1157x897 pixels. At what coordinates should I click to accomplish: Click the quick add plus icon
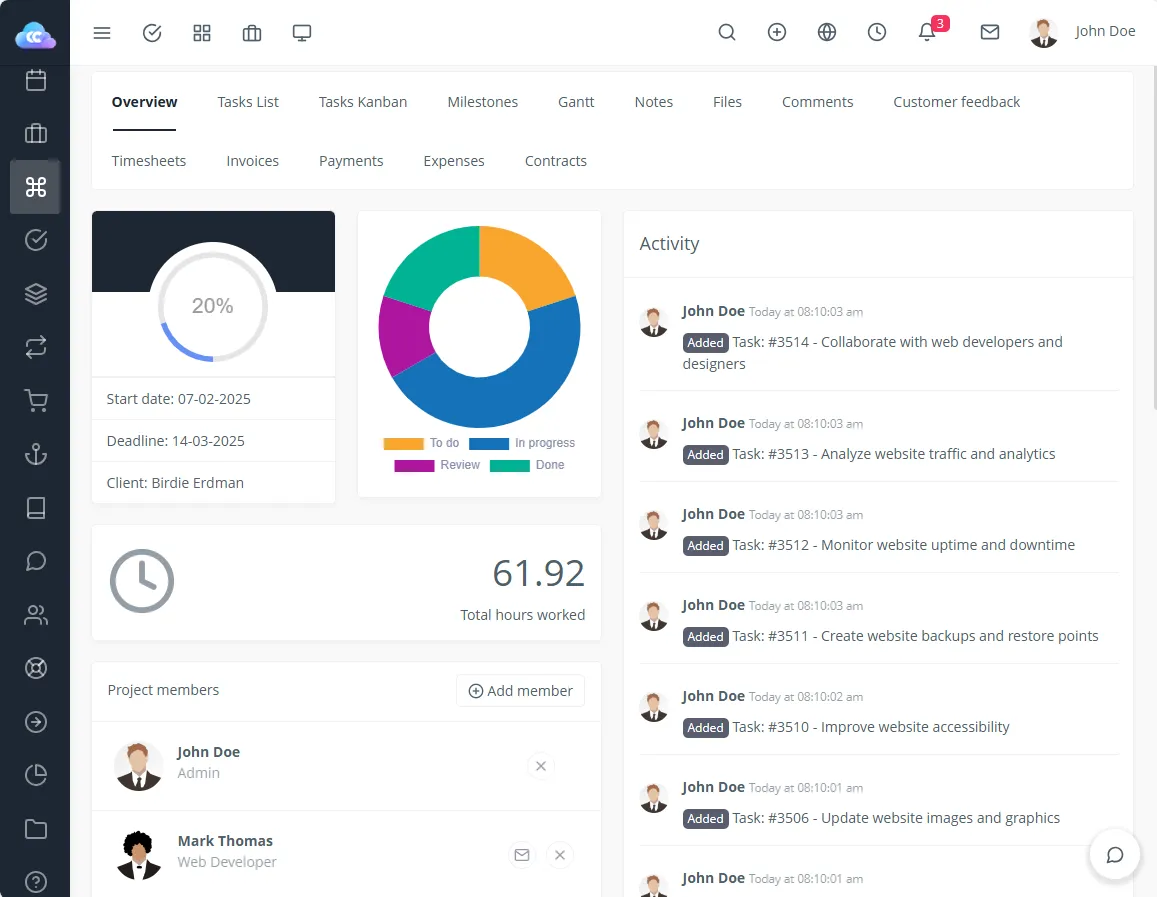(777, 32)
